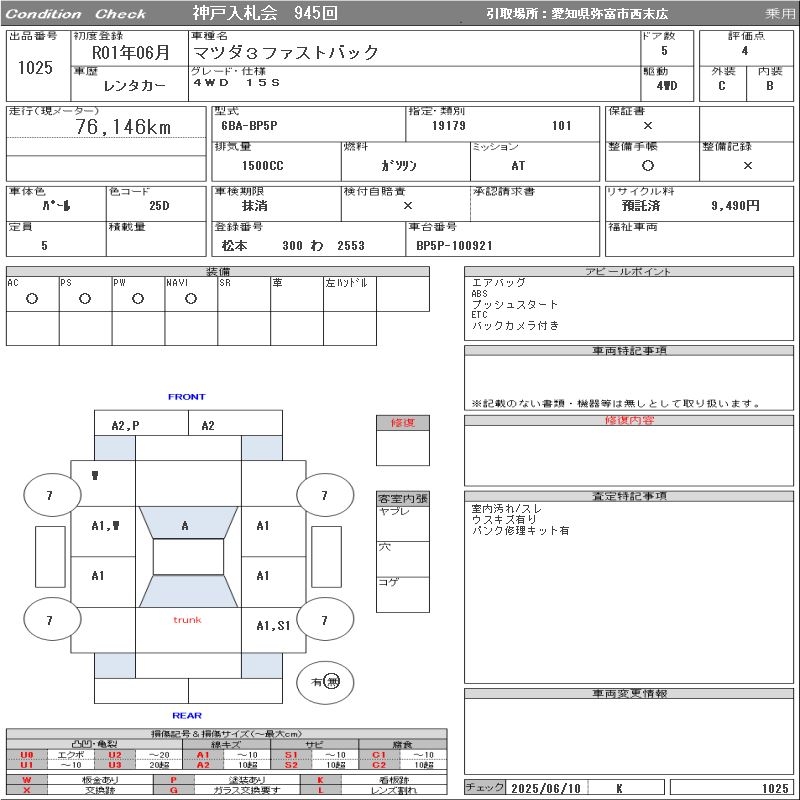Click the 'A2,P' front bumper damage code

point(125,426)
